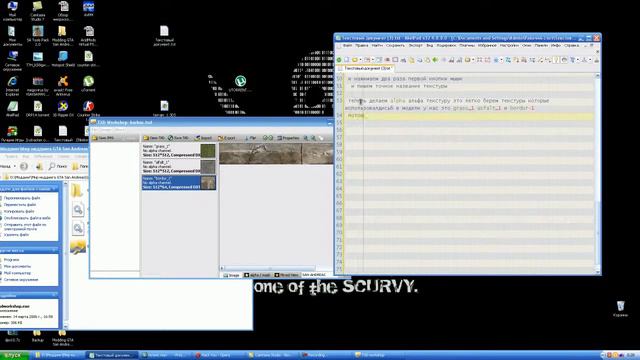The width and height of the screenshot is (640, 360).
Task: Click the Копировать файл link
Action: pyautogui.click(x=19, y=211)
